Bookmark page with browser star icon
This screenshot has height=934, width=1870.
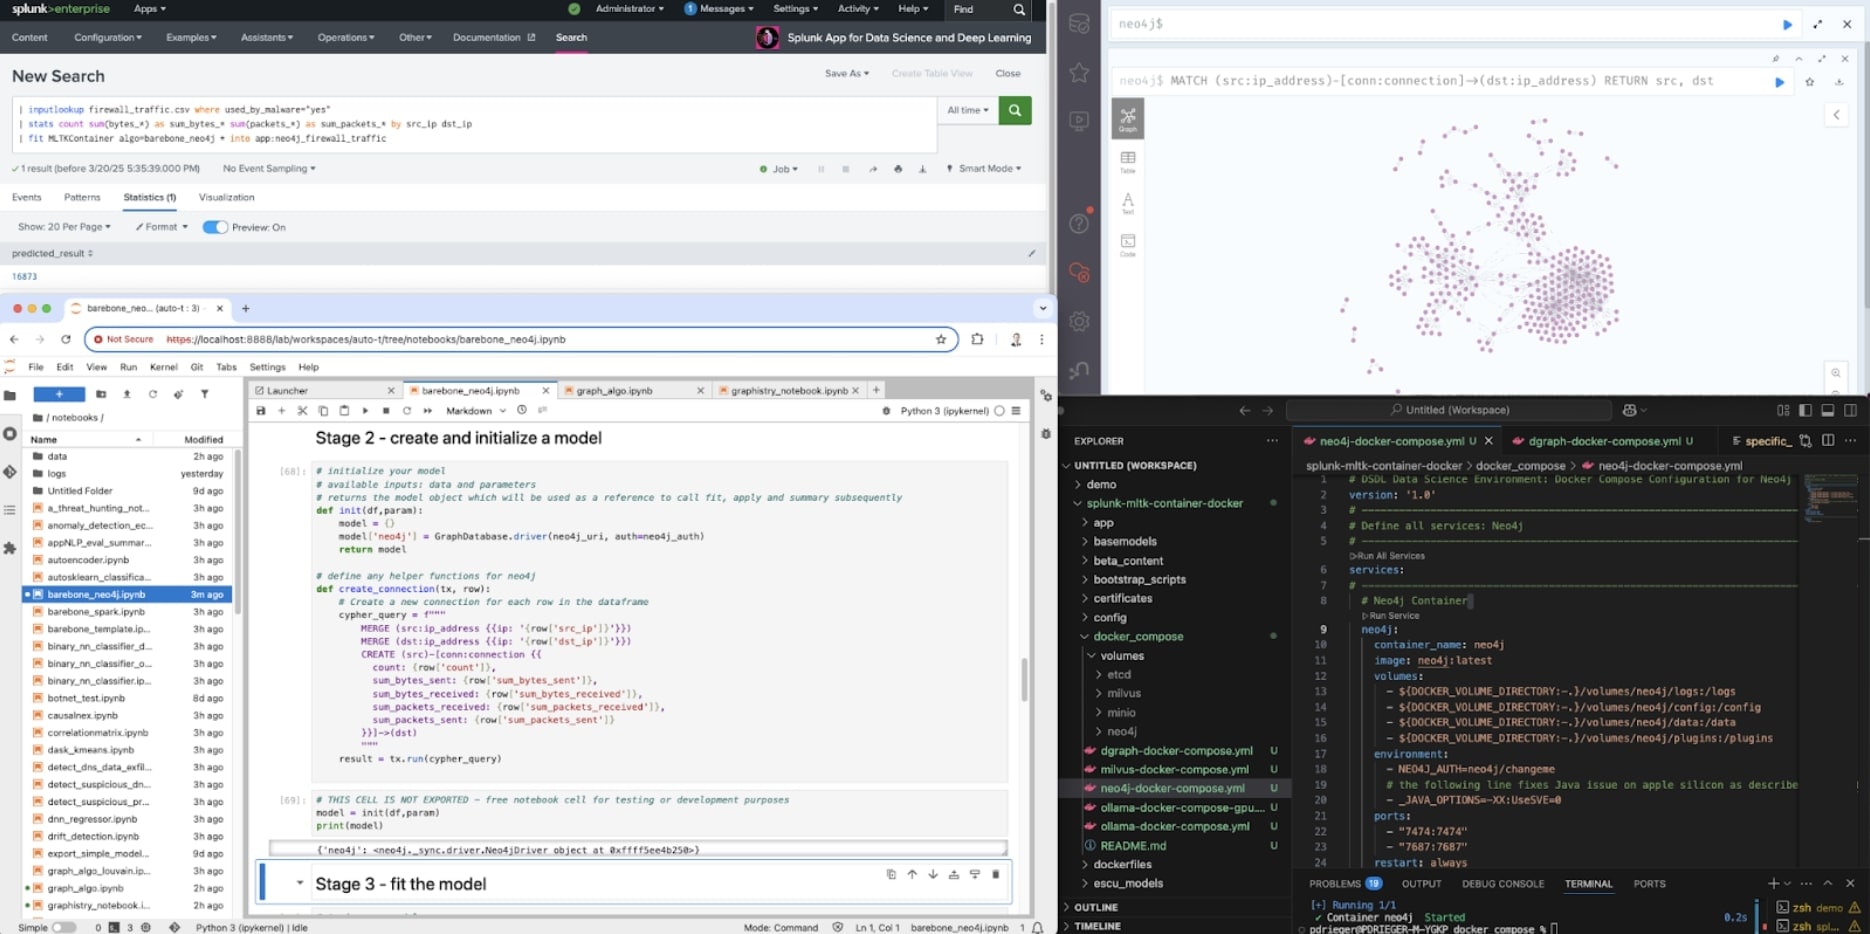[941, 340]
